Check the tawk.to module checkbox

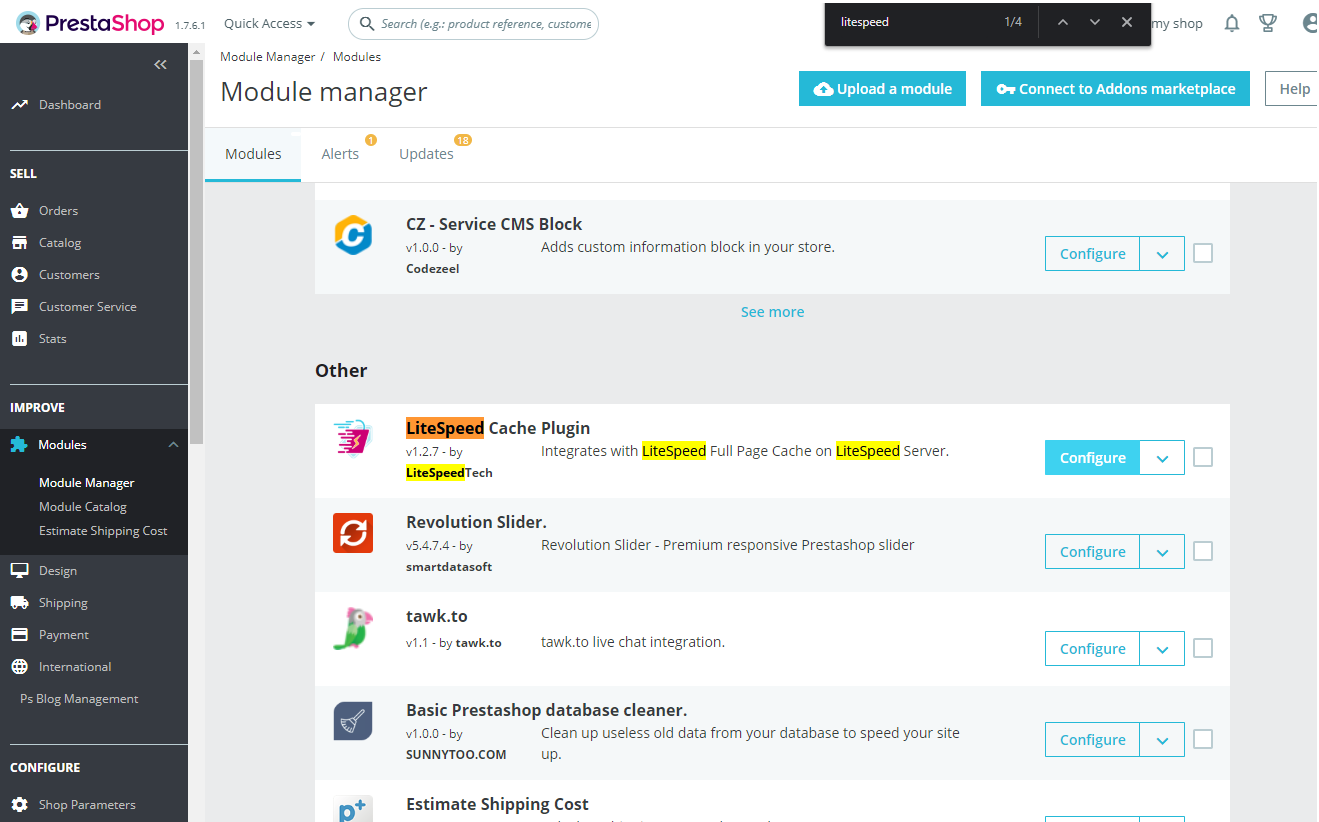click(1203, 648)
